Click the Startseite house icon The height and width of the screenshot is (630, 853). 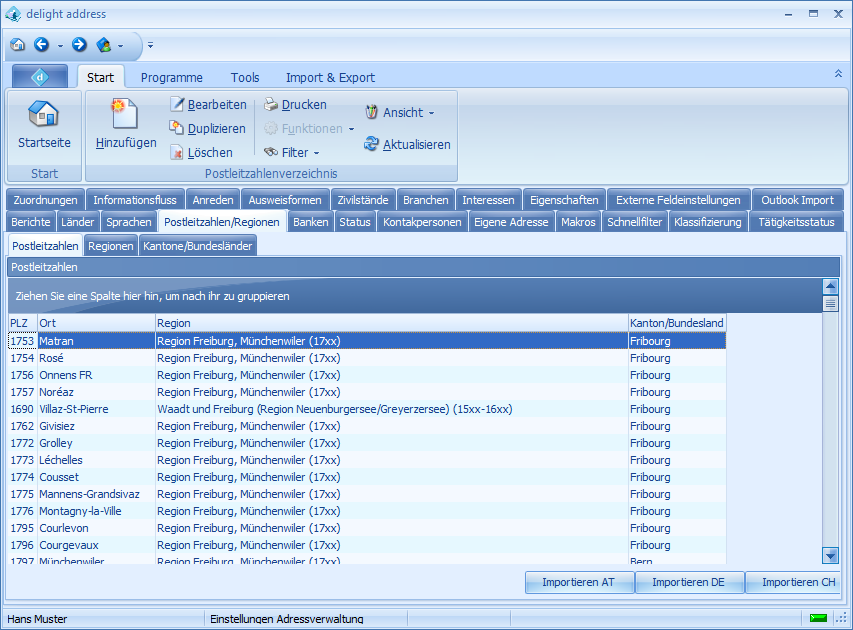(x=44, y=114)
